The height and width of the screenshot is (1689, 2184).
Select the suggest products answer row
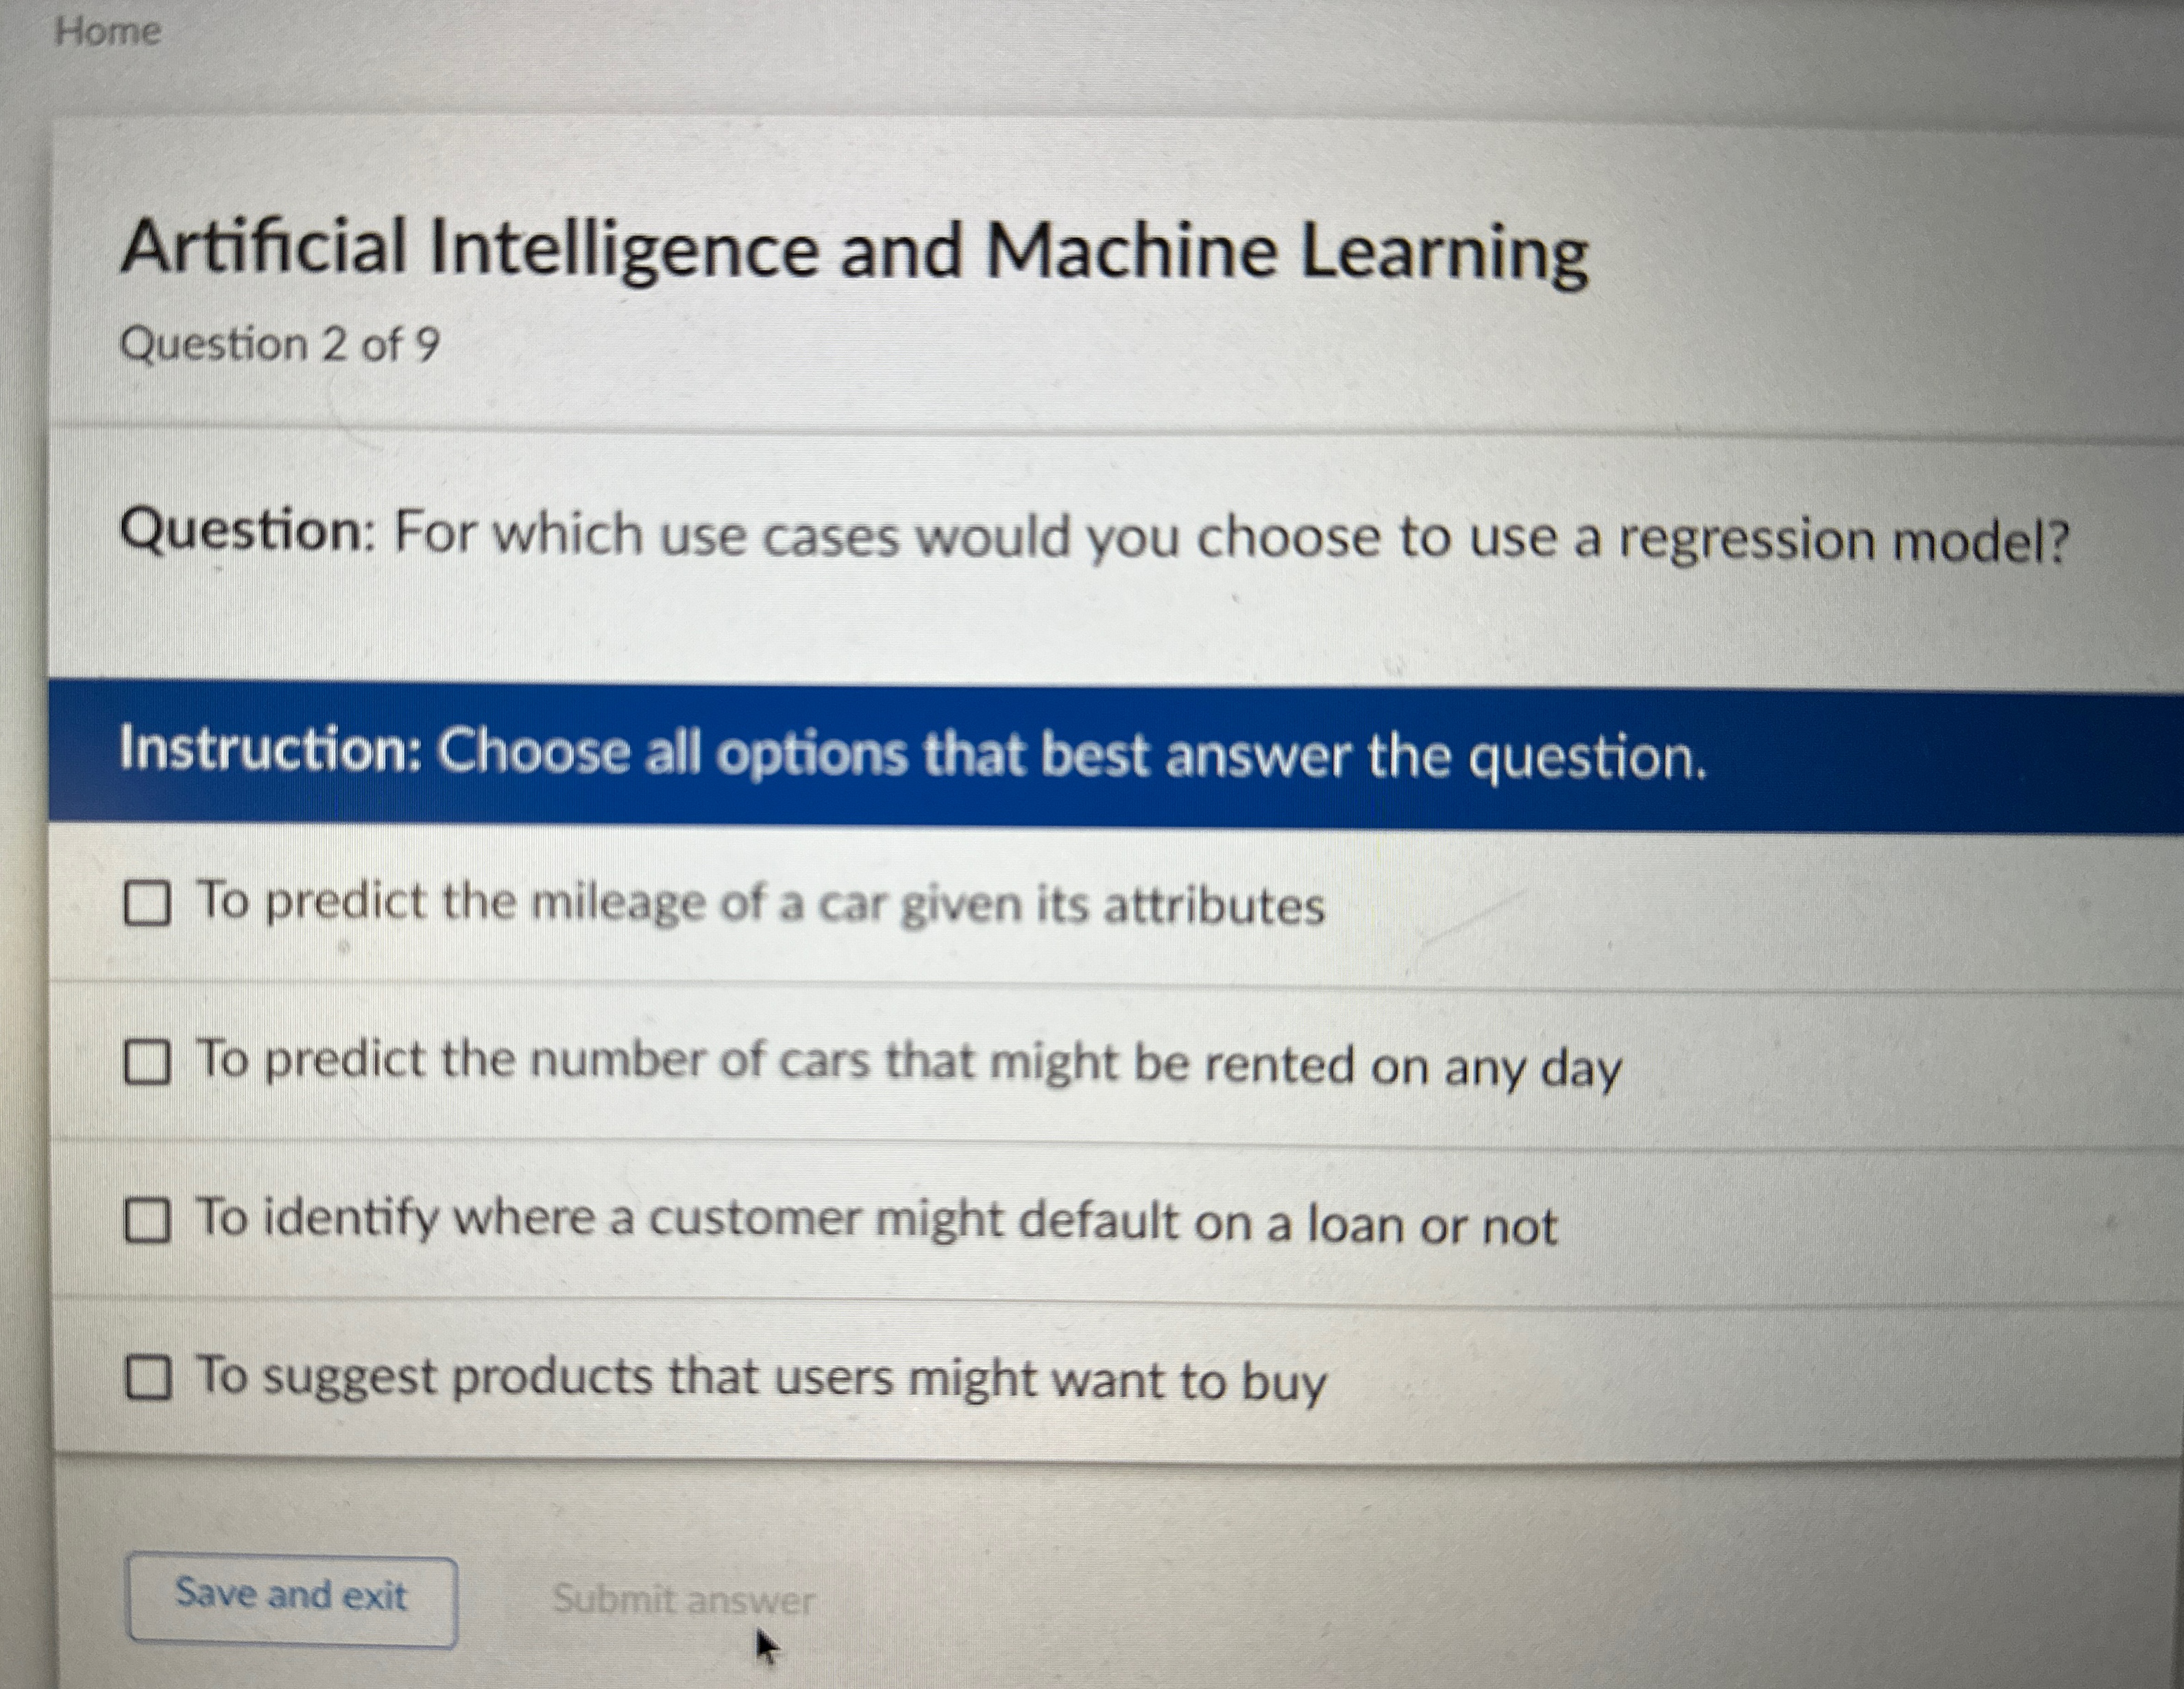pos(760,1379)
